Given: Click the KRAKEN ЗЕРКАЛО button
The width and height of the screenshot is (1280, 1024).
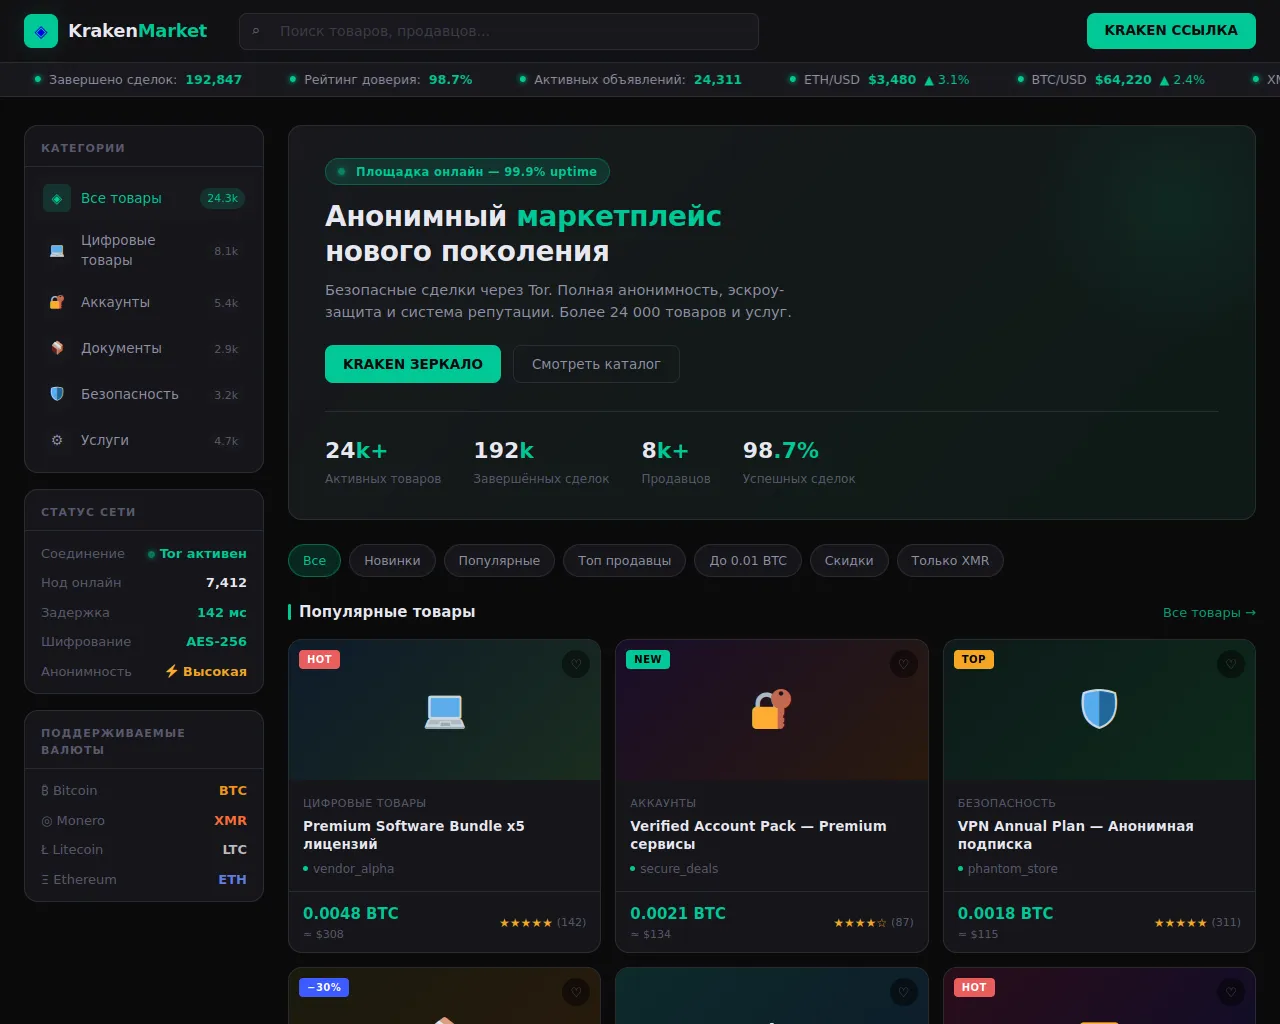Looking at the screenshot, I should pos(413,364).
